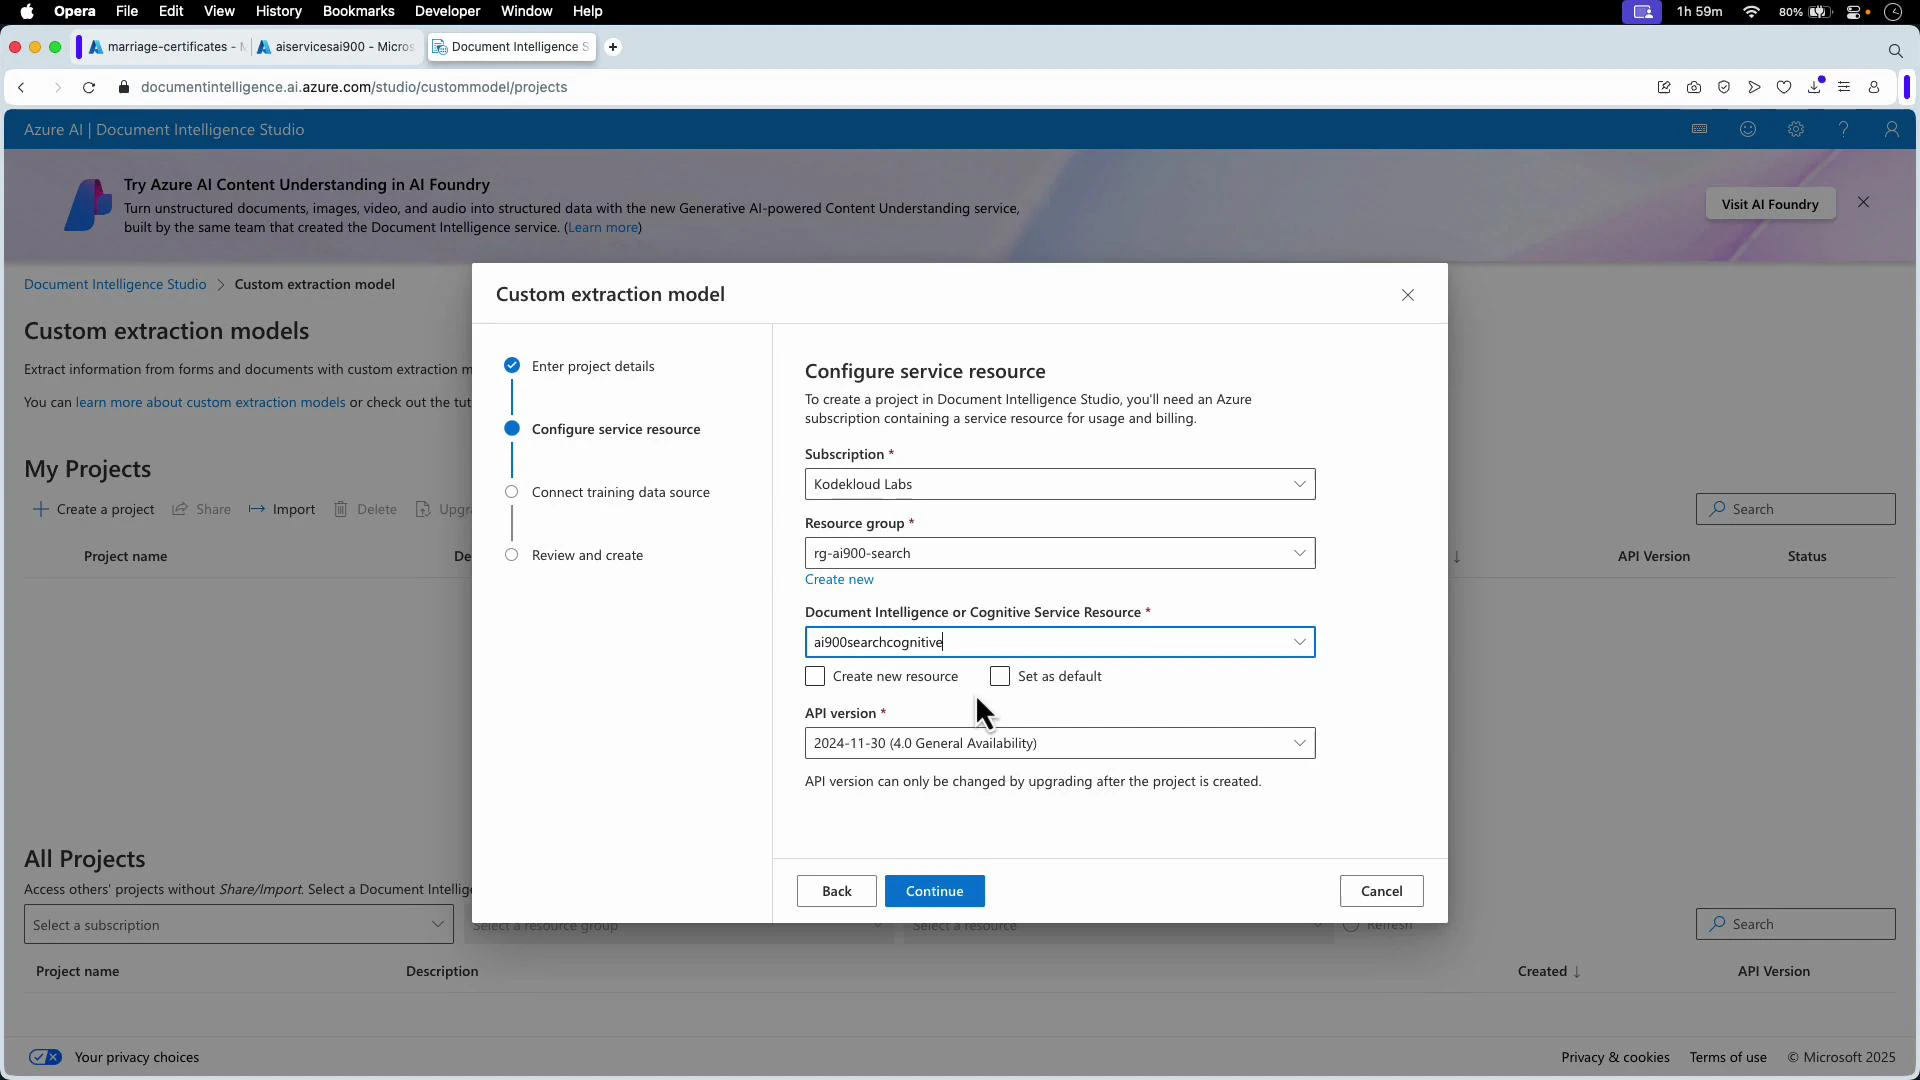Click the Create new link under resource group
1920x1080 pixels.
[838, 579]
